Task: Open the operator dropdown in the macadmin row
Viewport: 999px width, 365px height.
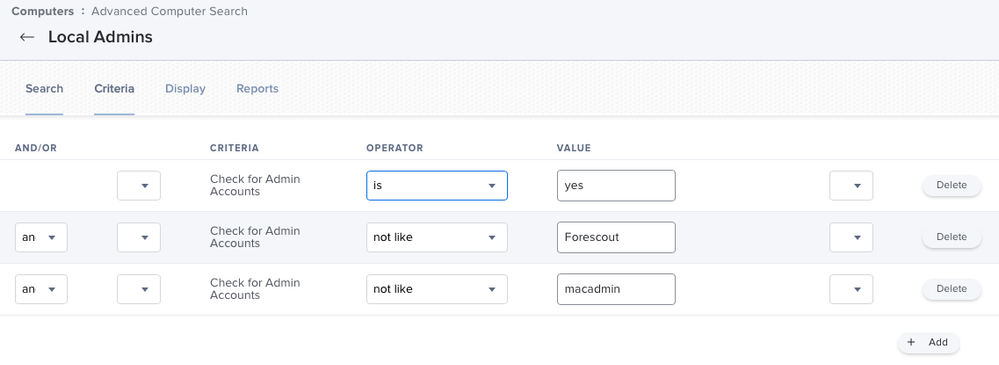Action: point(437,289)
